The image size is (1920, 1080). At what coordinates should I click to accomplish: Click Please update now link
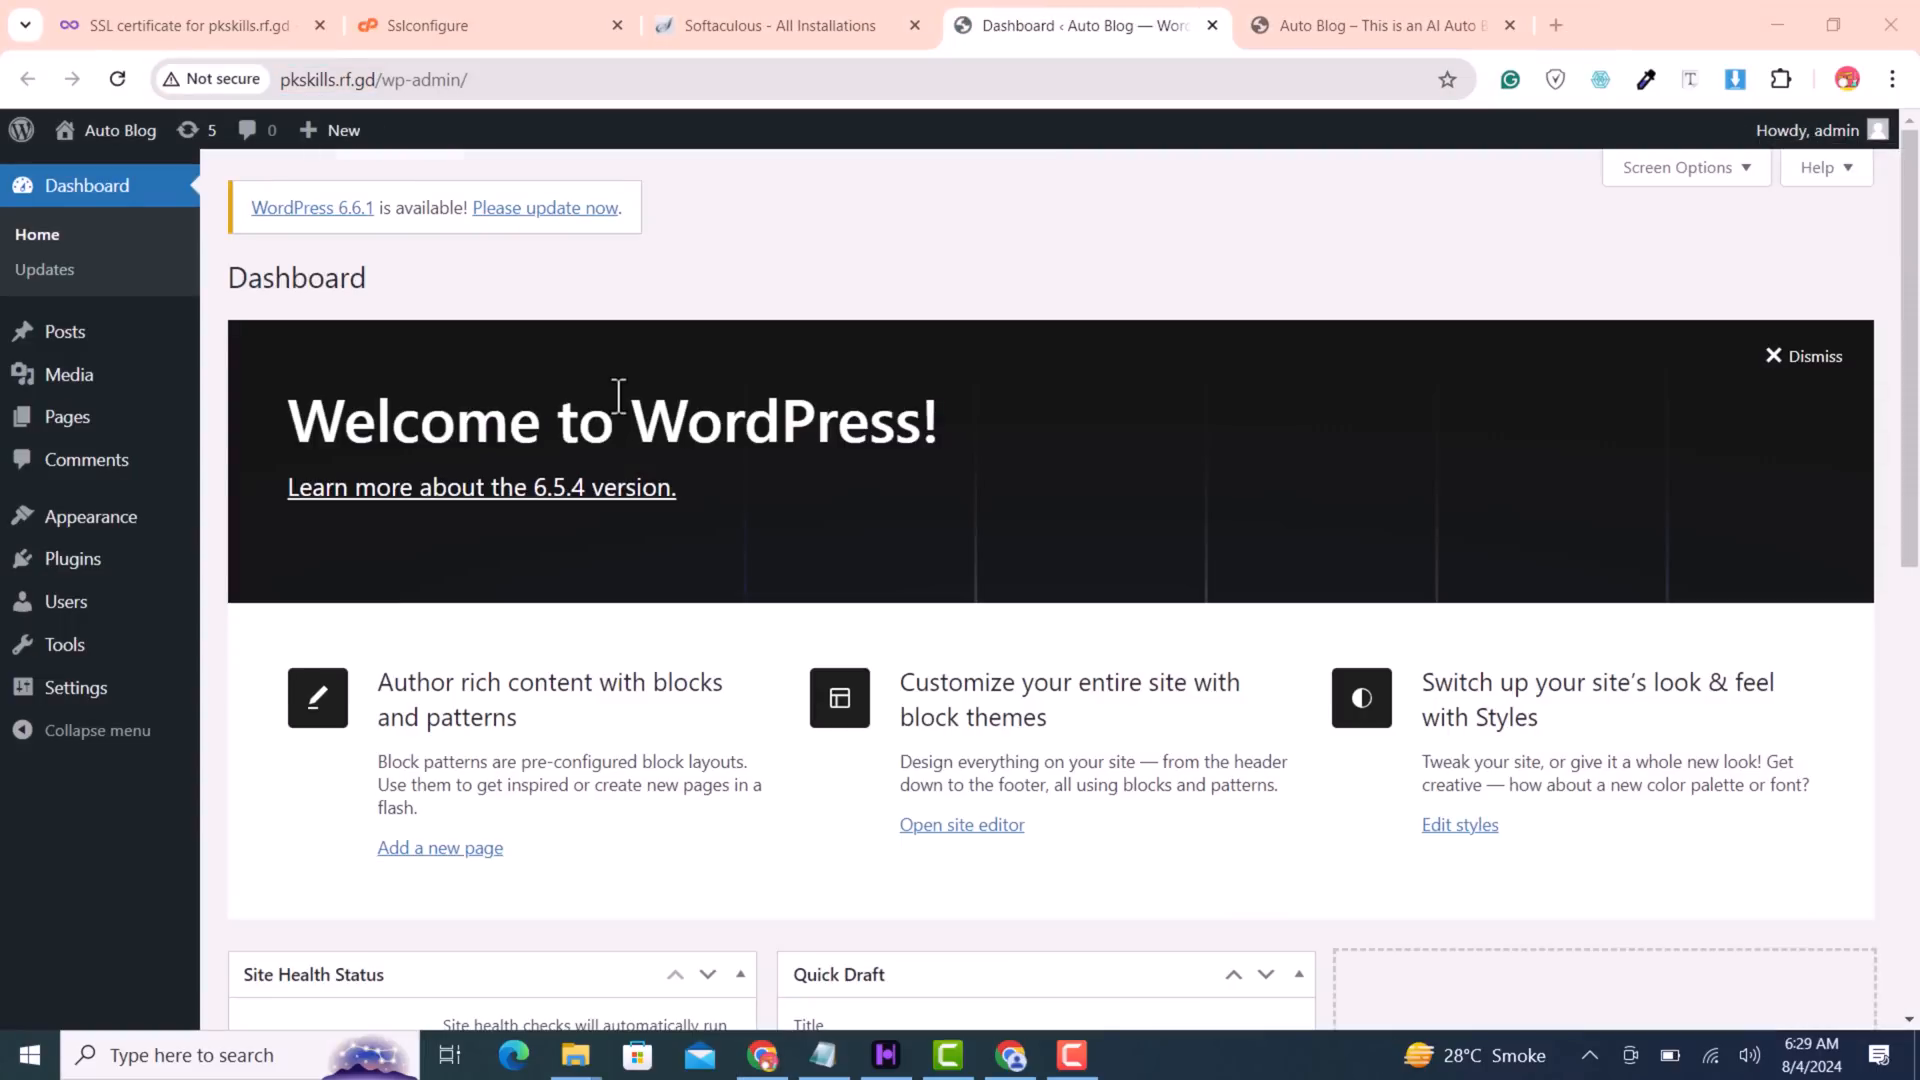(x=545, y=208)
